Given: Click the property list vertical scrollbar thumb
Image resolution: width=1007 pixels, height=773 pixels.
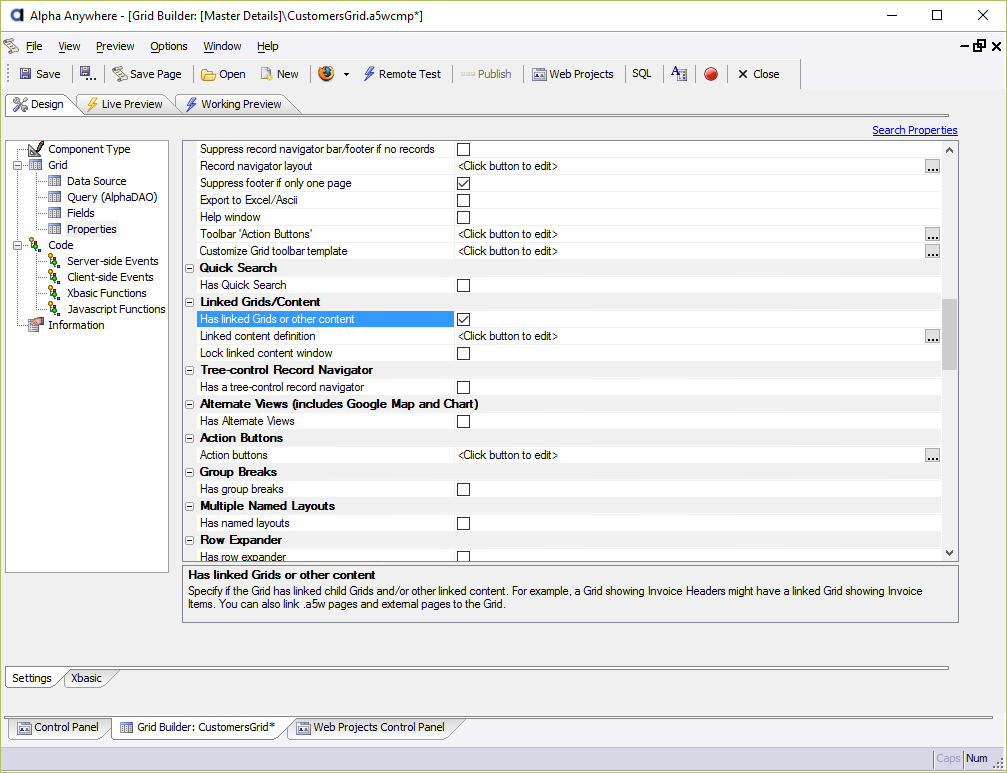Looking at the screenshot, I should (x=949, y=334).
